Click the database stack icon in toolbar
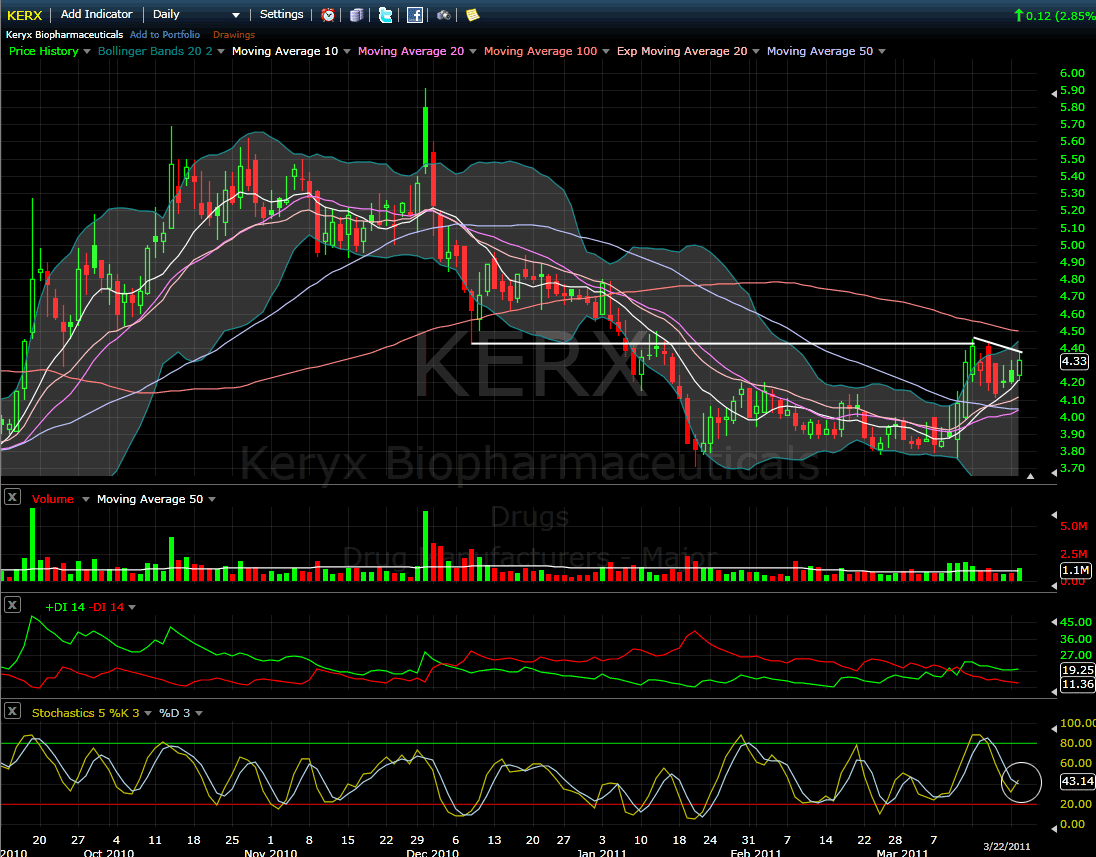 pos(356,15)
